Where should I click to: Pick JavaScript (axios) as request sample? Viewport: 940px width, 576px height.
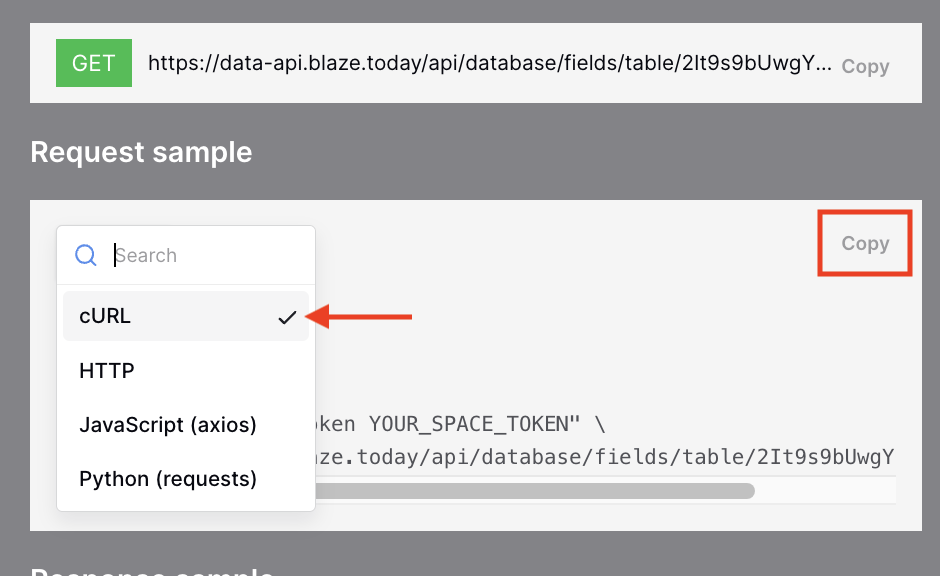(x=186, y=424)
